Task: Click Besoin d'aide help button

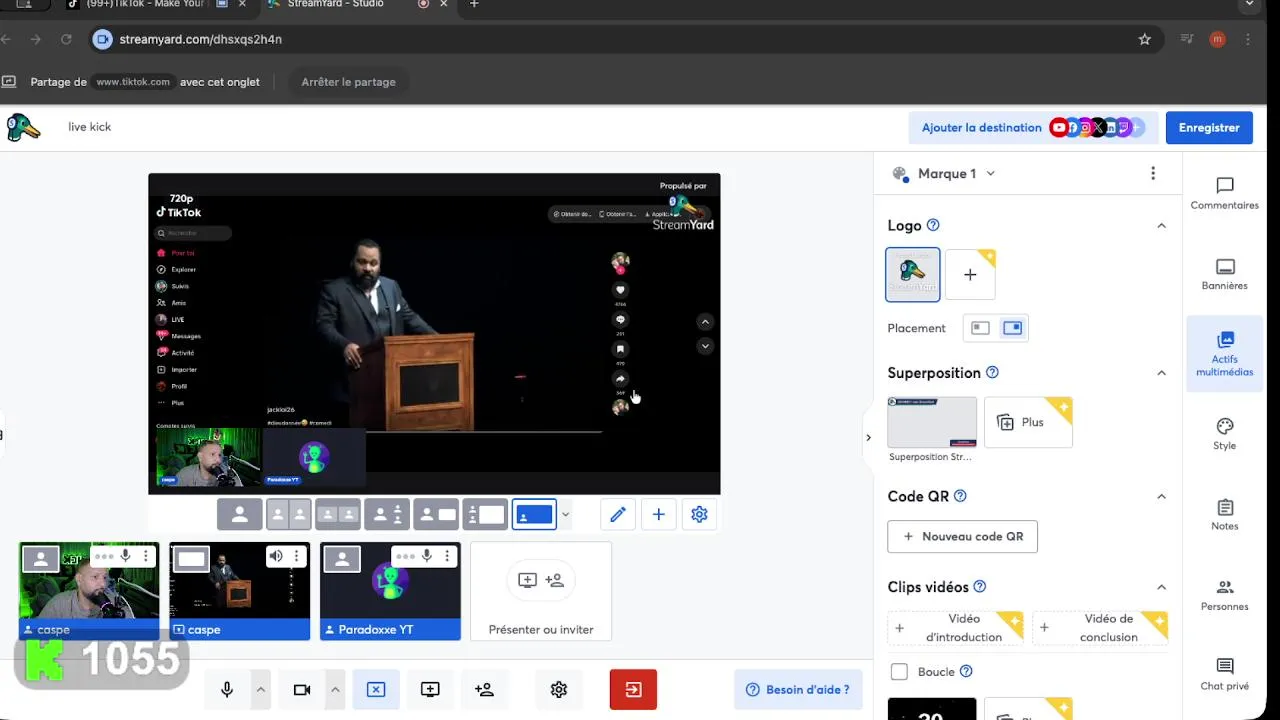Action: click(x=798, y=690)
